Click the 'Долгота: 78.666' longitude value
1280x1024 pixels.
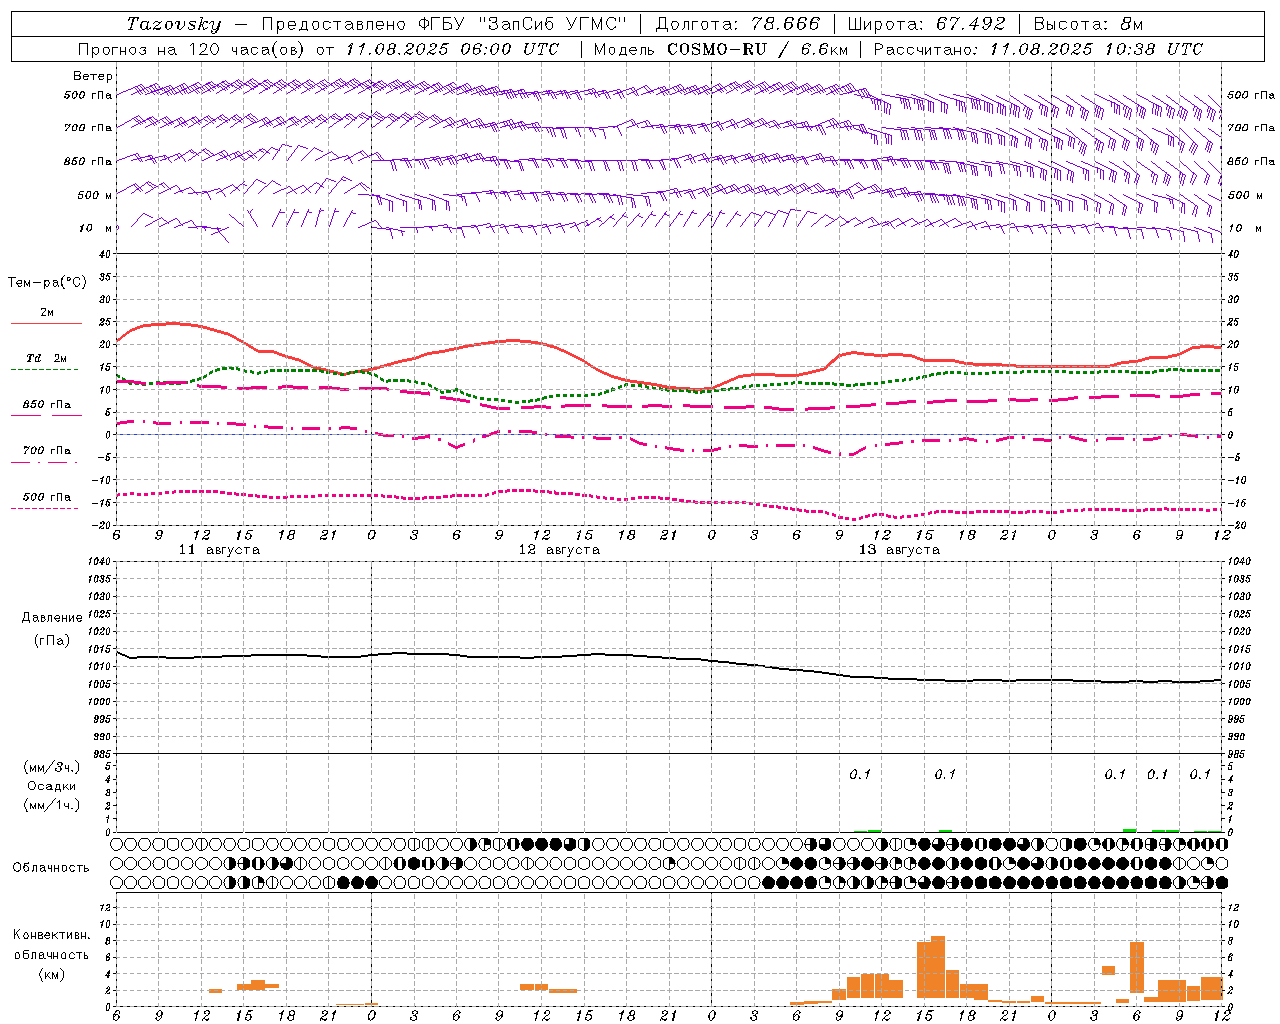point(737,24)
